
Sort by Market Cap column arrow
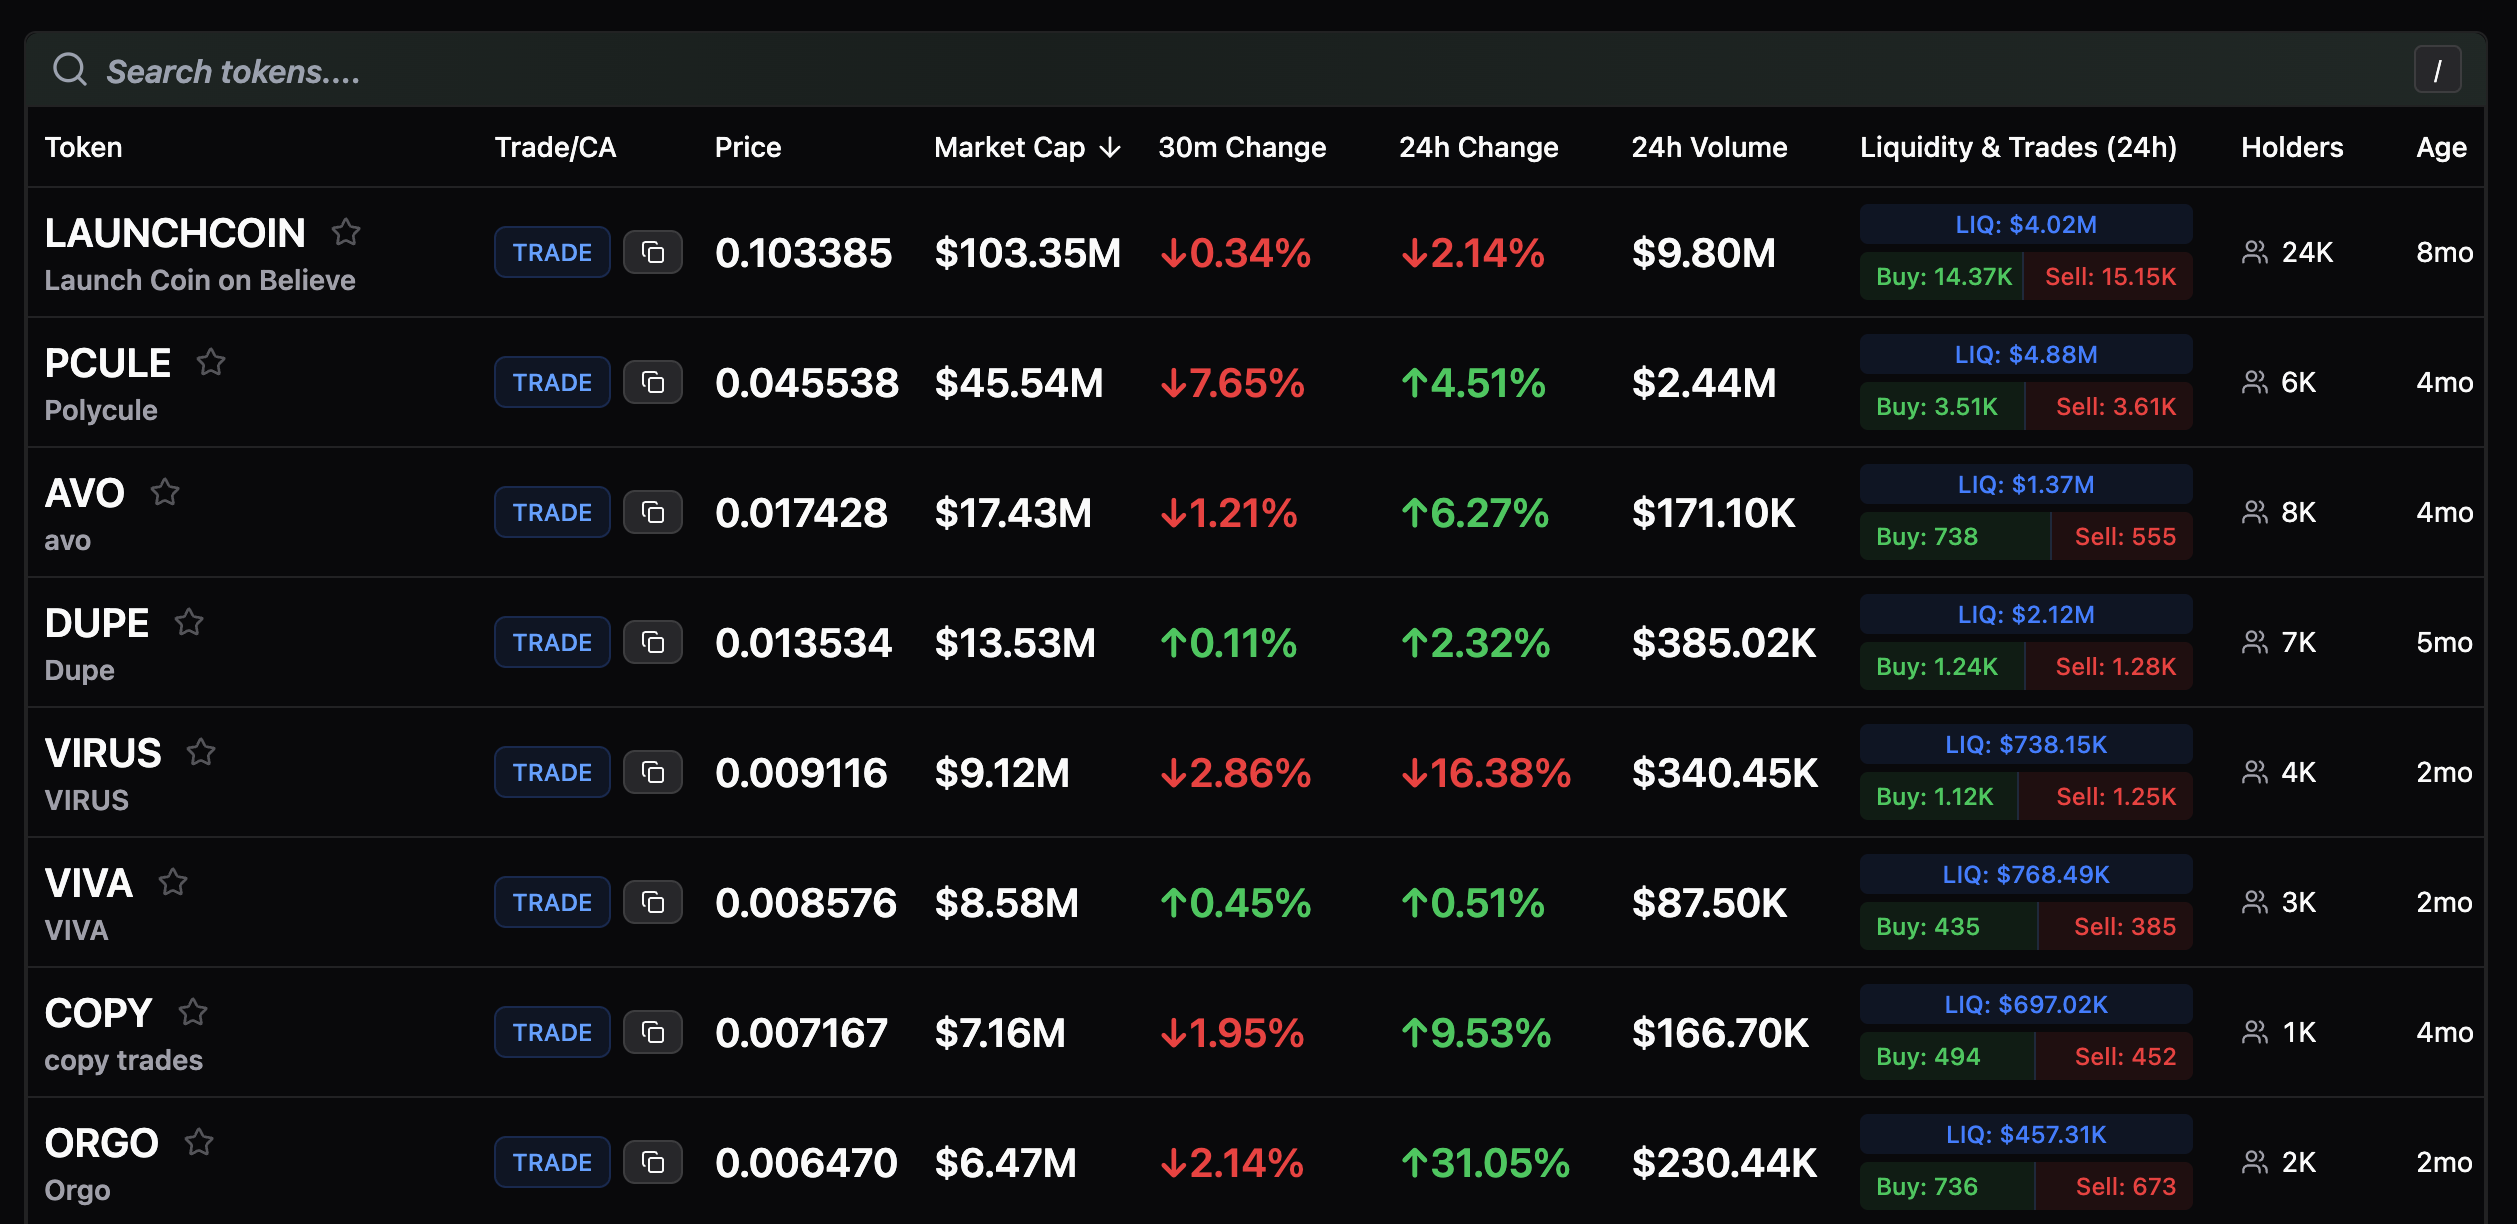click(x=1110, y=148)
